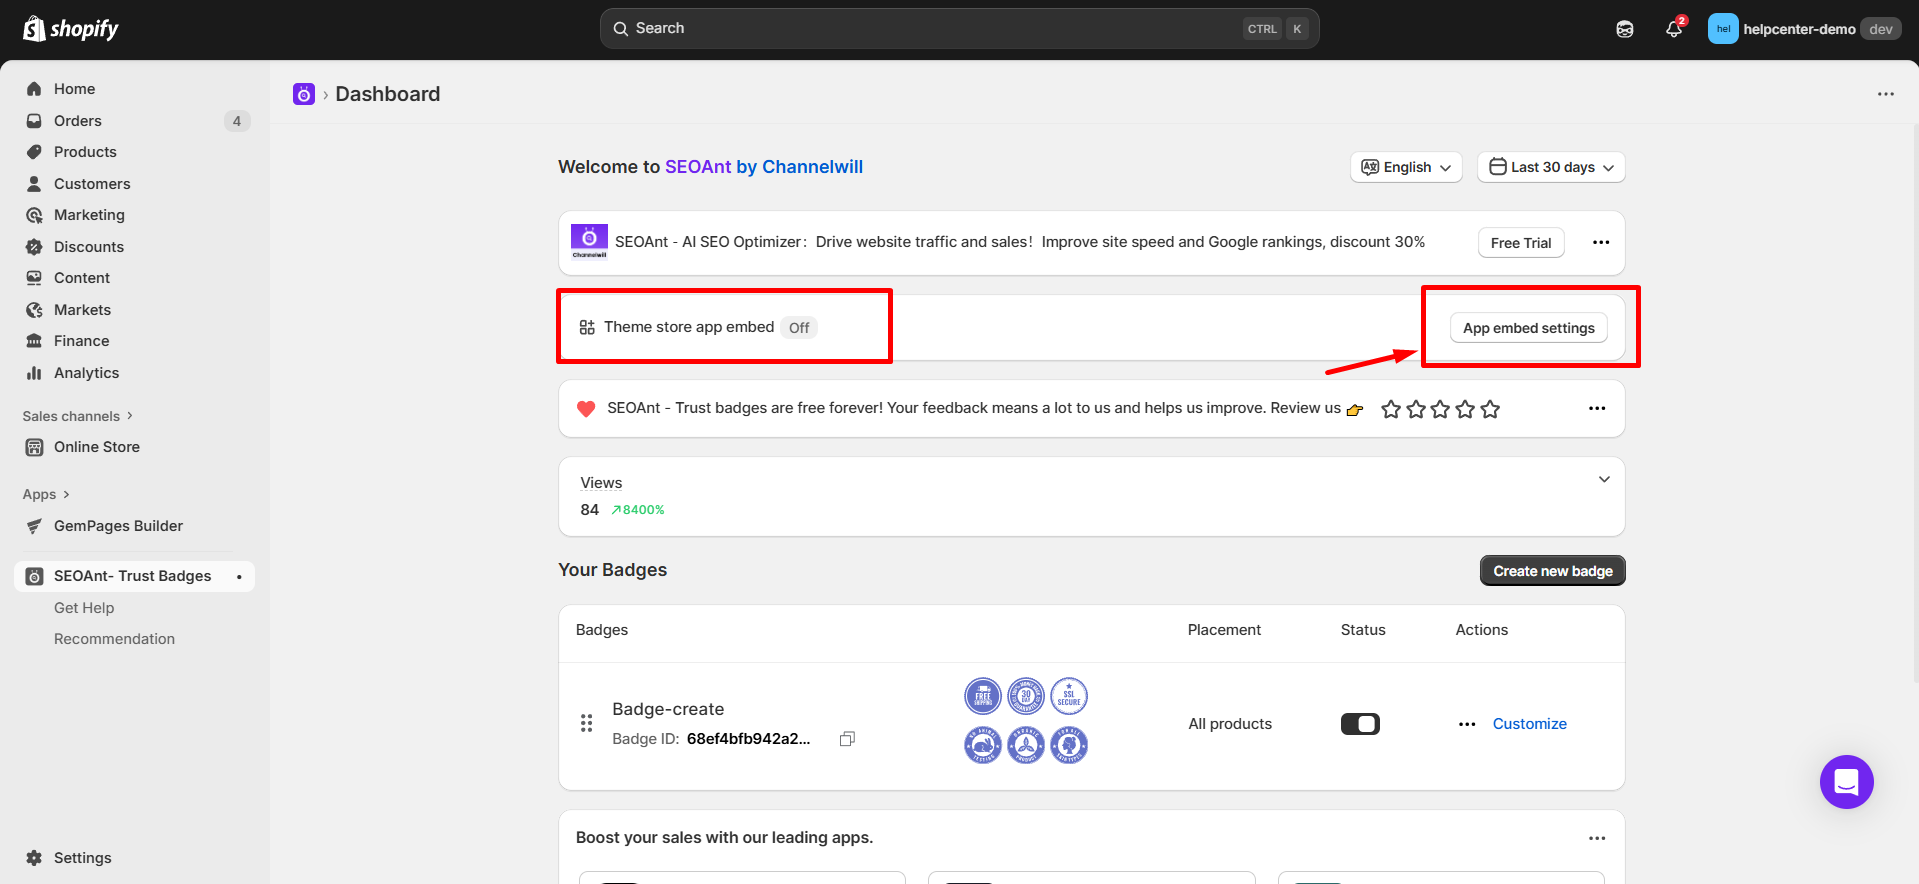Viewport: 1919px width, 884px height.
Task: Open Orders in the sidebar
Action: tap(78, 121)
